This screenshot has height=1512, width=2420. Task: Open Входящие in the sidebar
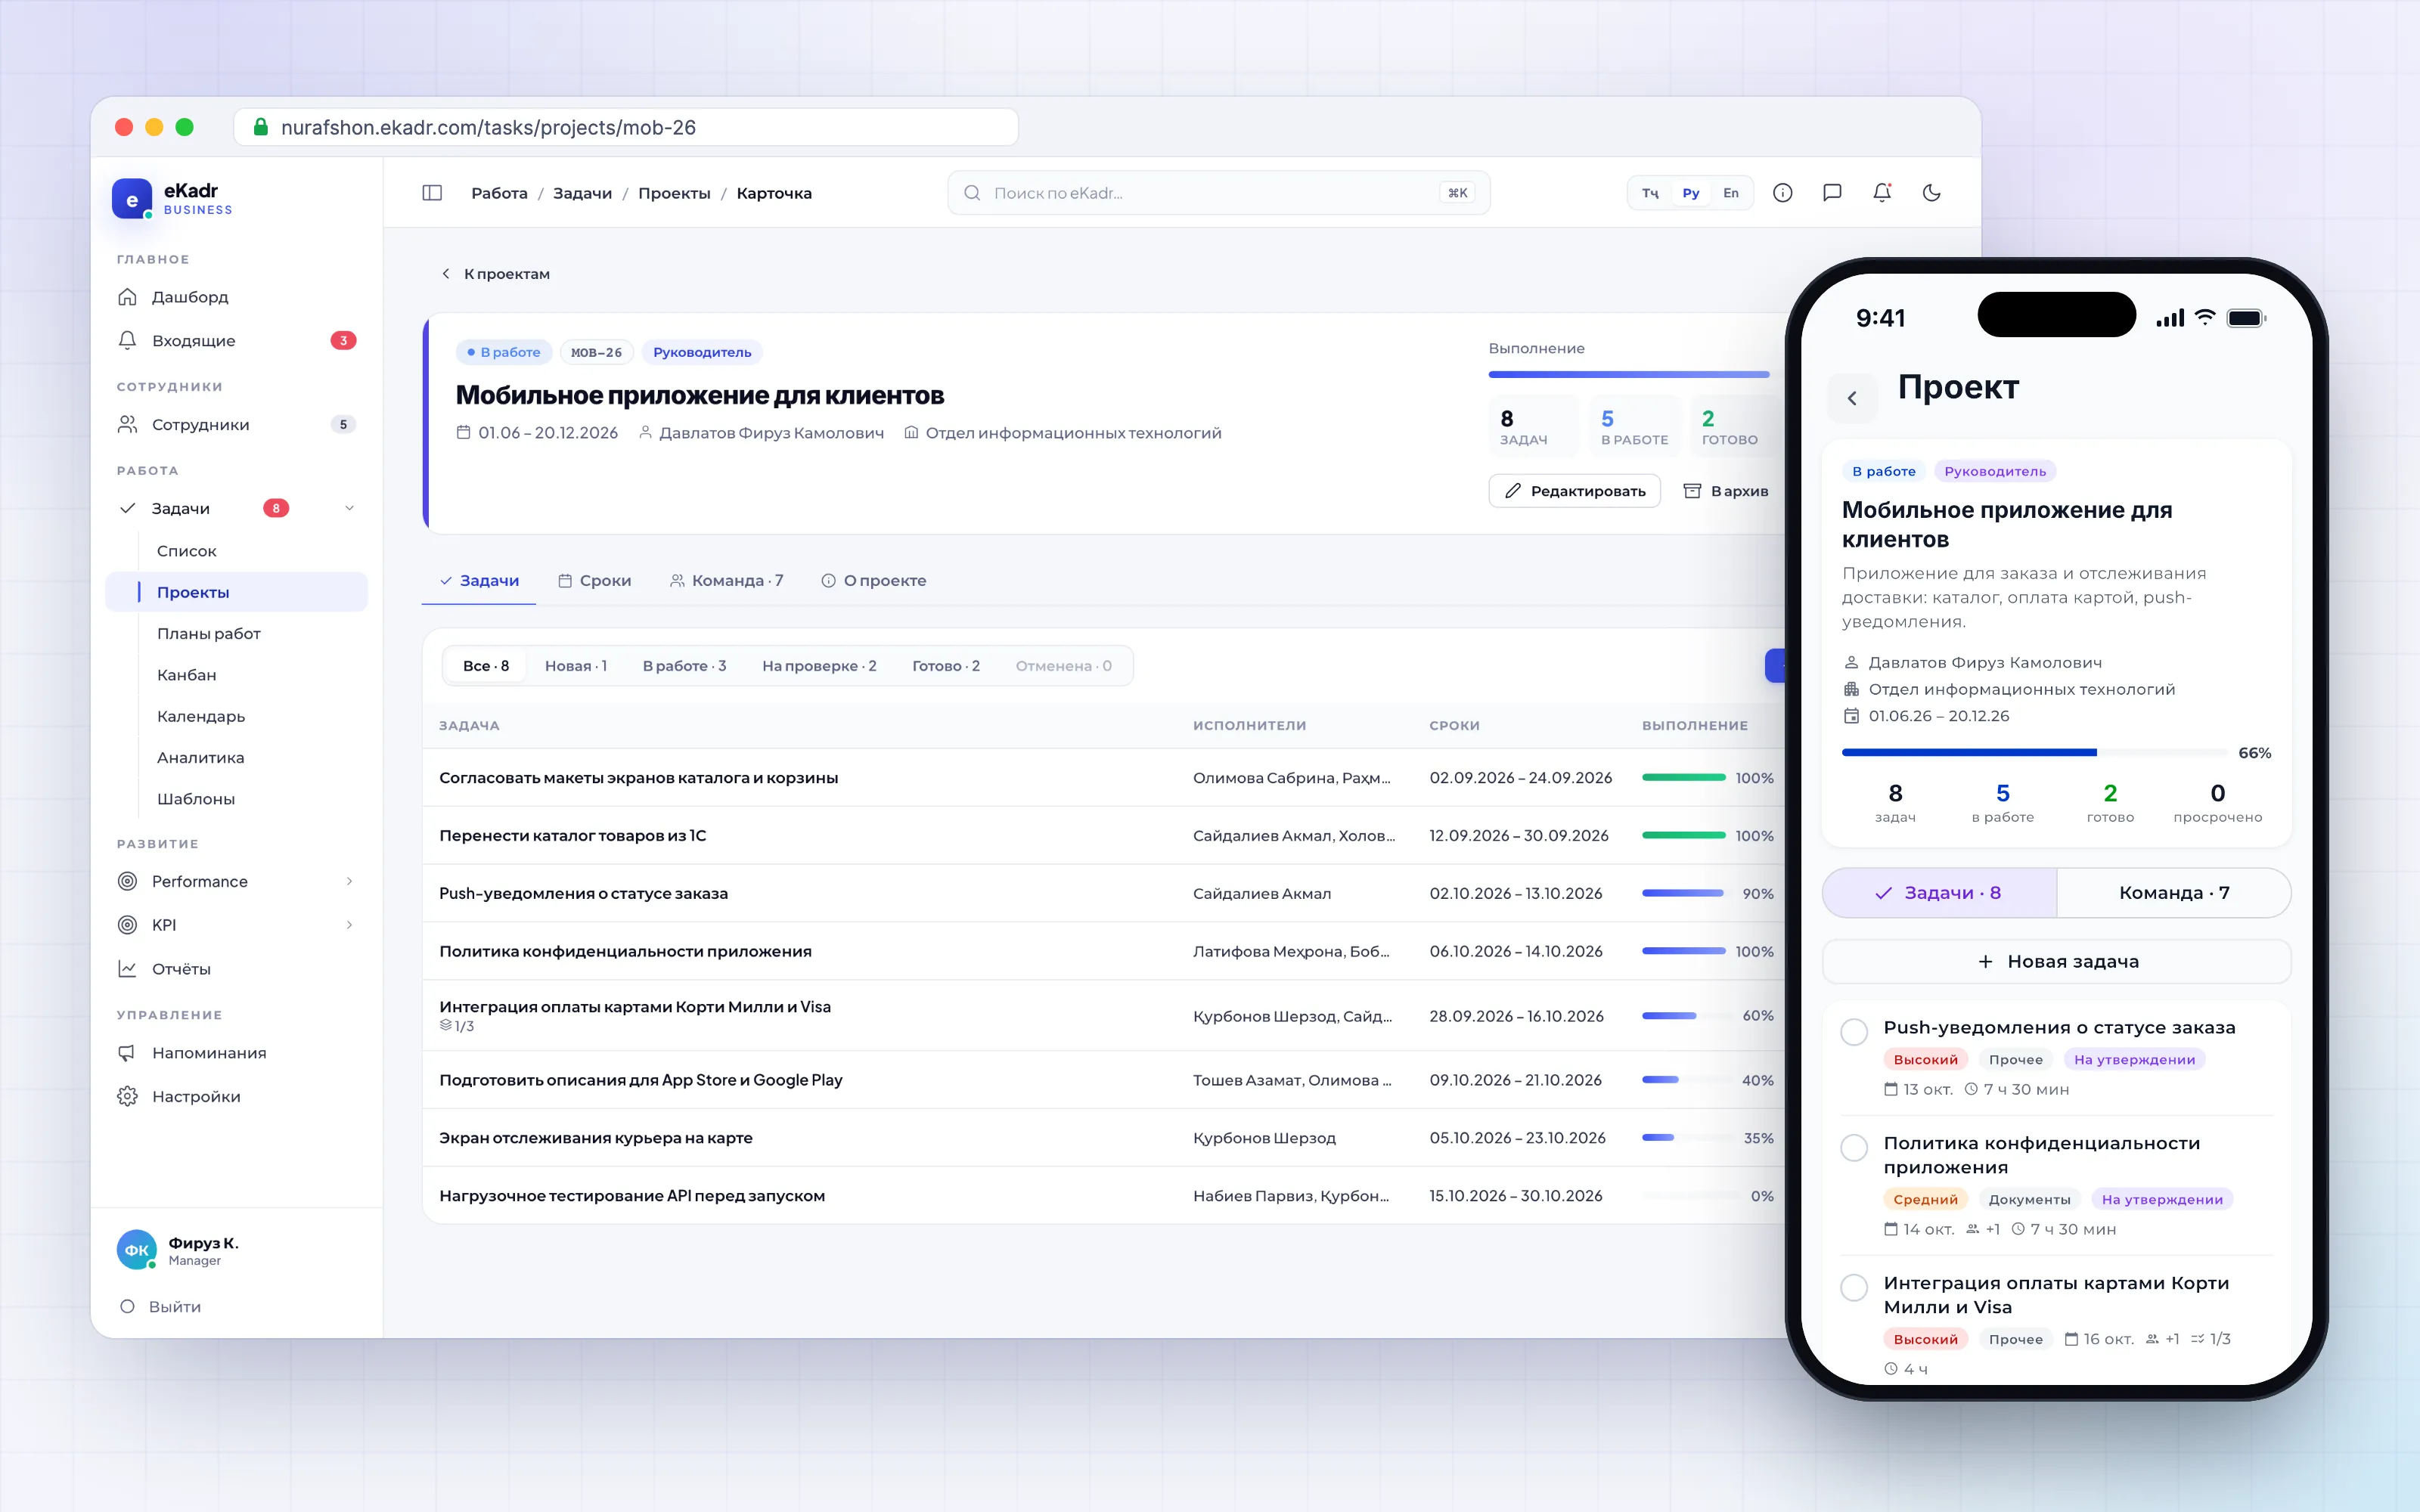point(237,341)
